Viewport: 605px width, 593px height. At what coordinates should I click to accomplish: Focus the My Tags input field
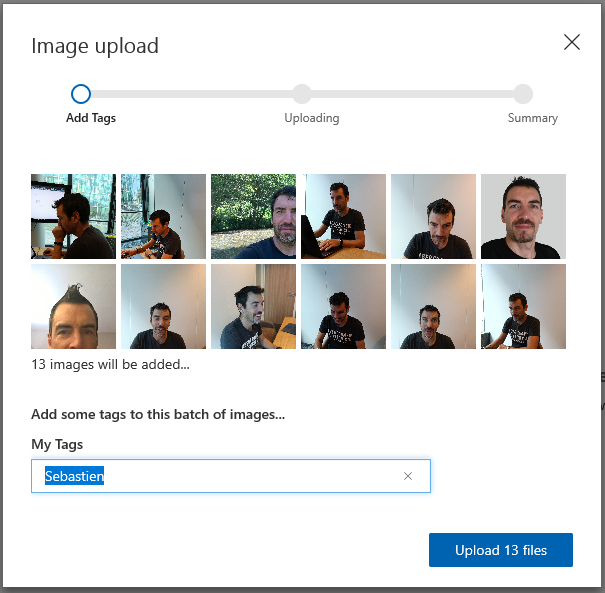[x=231, y=476]
